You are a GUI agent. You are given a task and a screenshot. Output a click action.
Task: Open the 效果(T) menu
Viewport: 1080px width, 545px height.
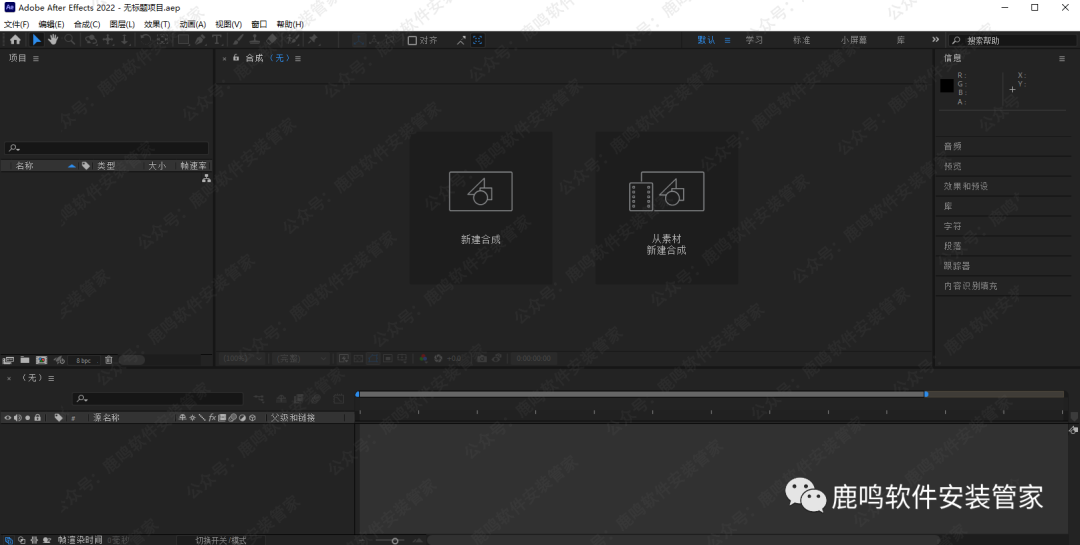tap(157, 24)
